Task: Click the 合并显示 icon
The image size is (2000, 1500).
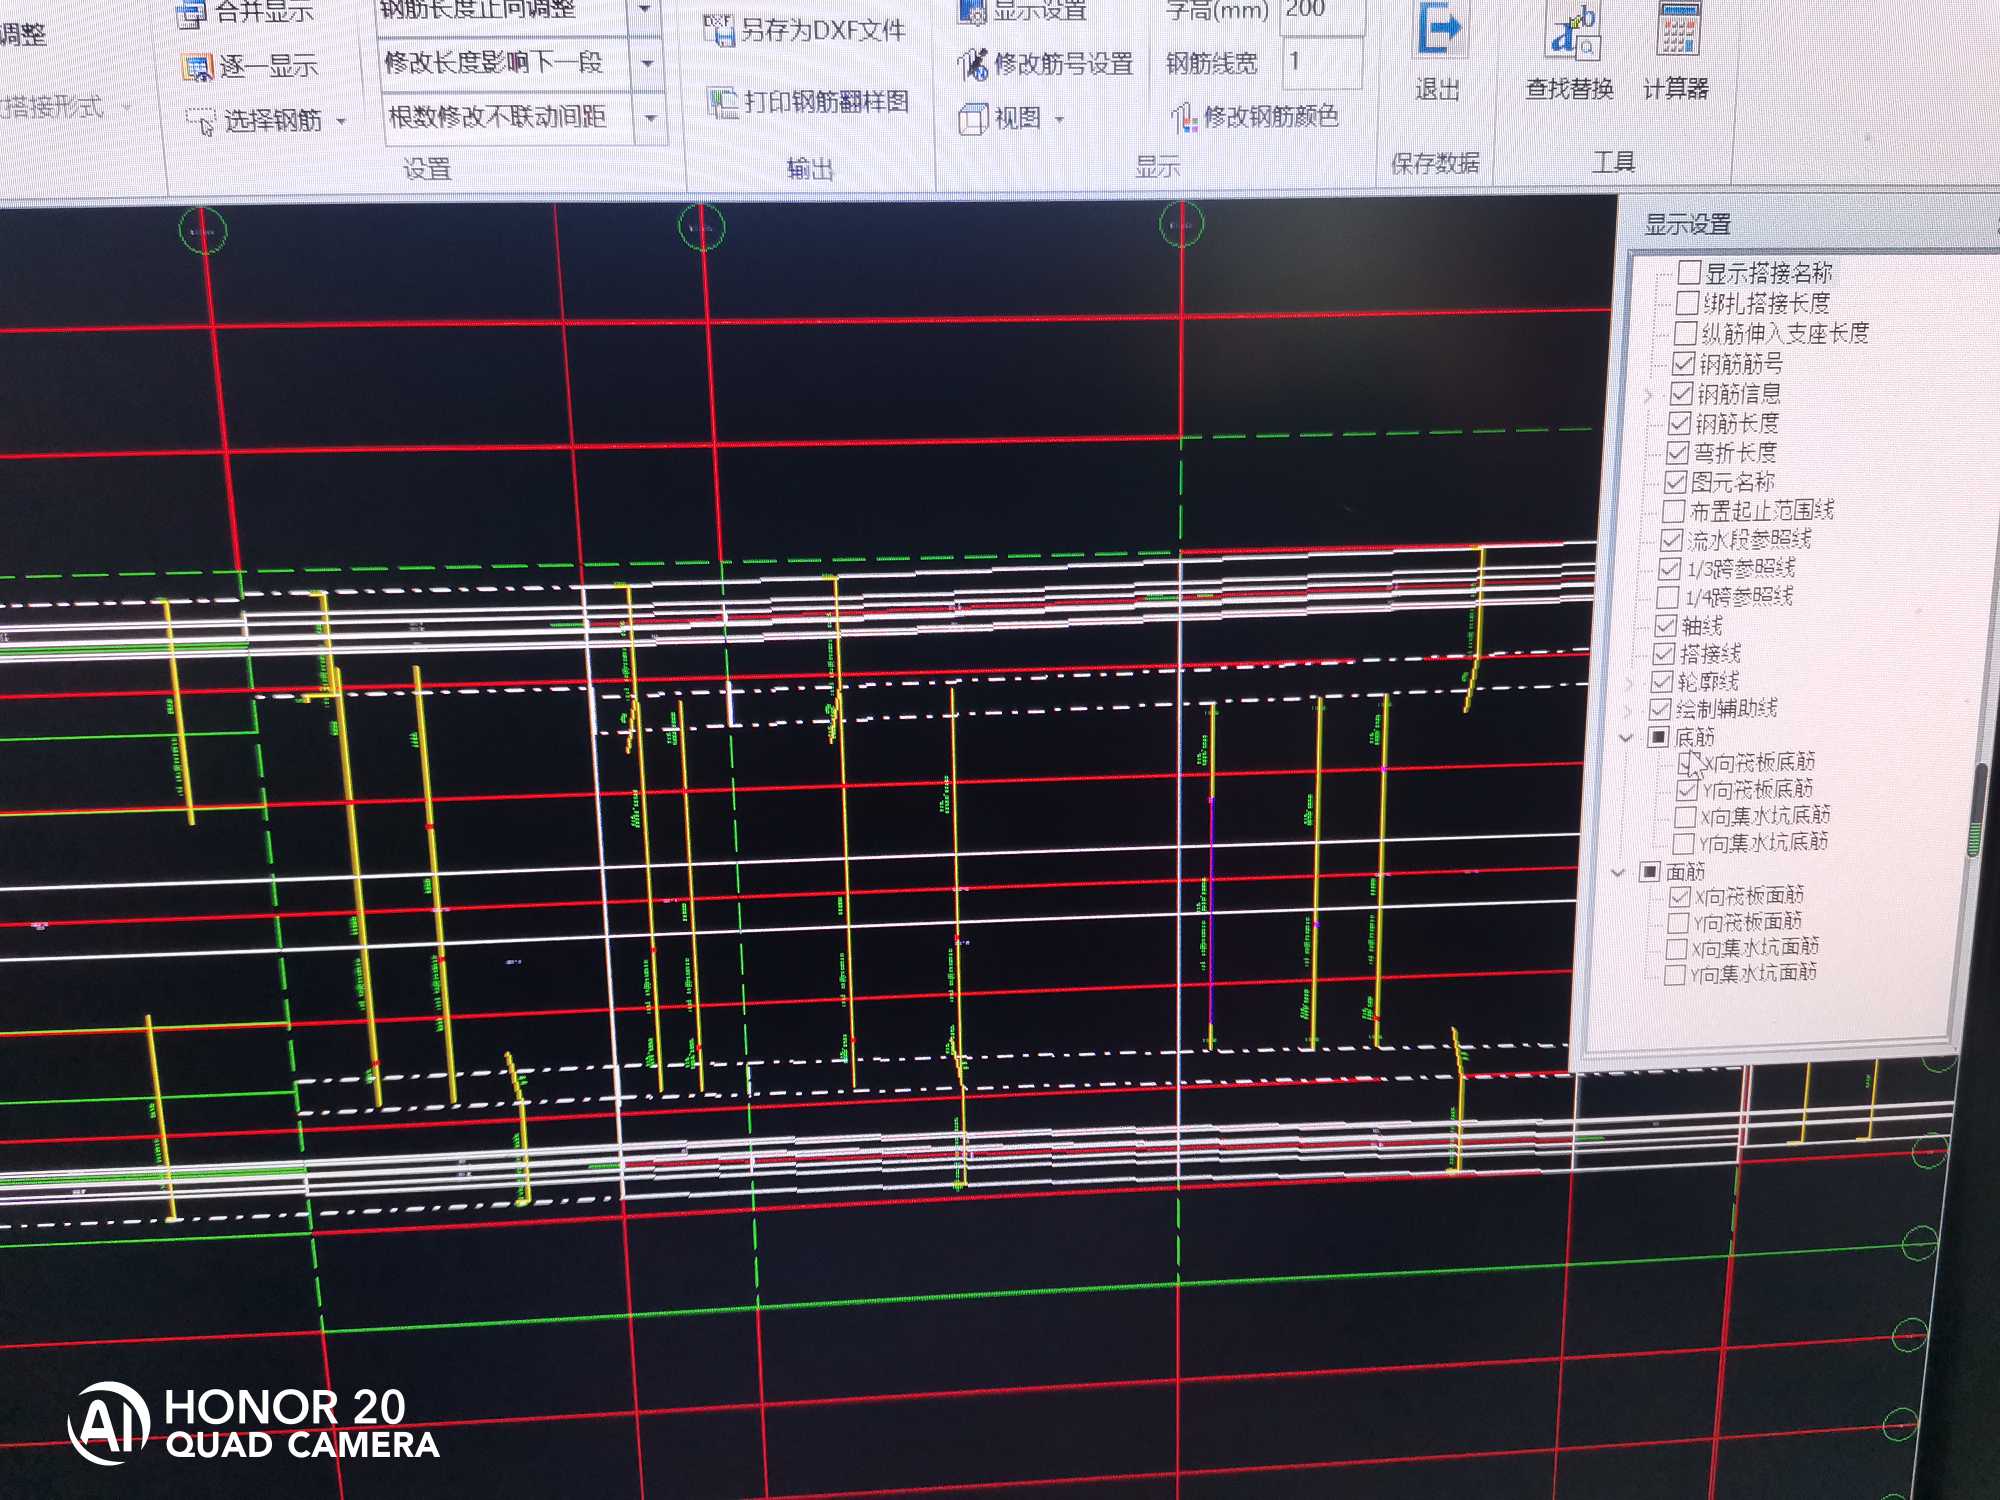Action: 191,14
